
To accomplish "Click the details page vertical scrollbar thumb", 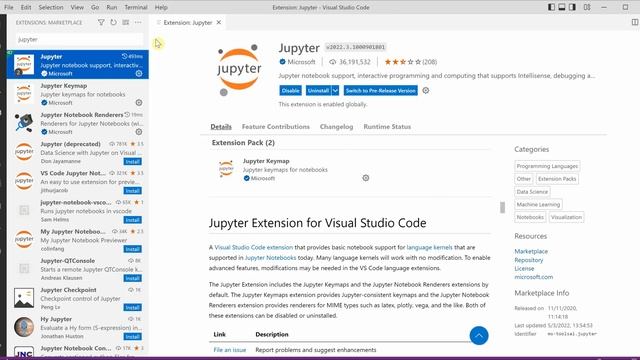I will point(502,207).
